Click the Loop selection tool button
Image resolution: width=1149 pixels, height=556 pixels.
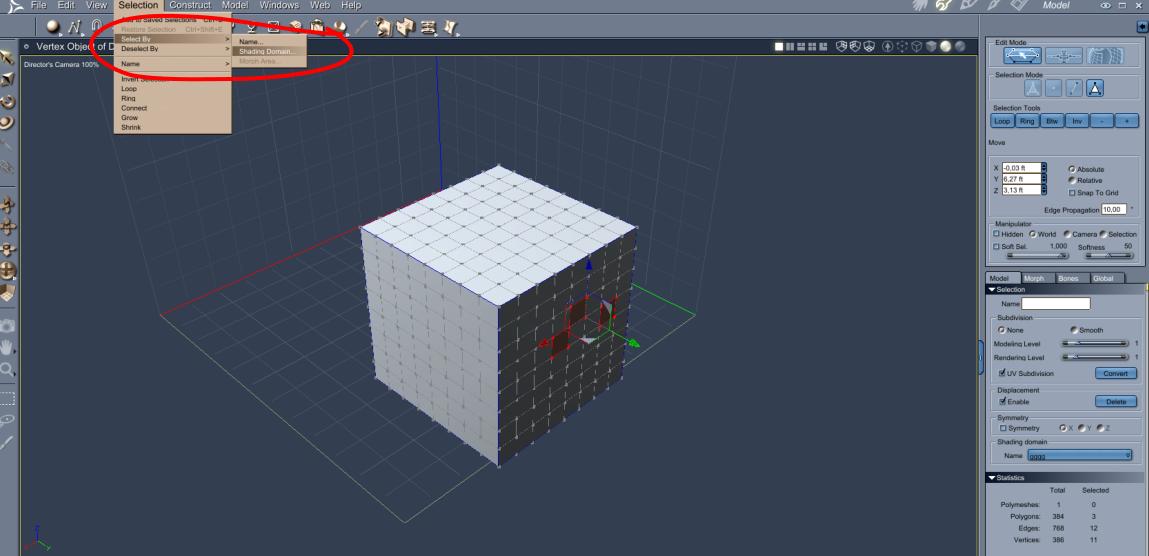click(x=1002, y=121)
